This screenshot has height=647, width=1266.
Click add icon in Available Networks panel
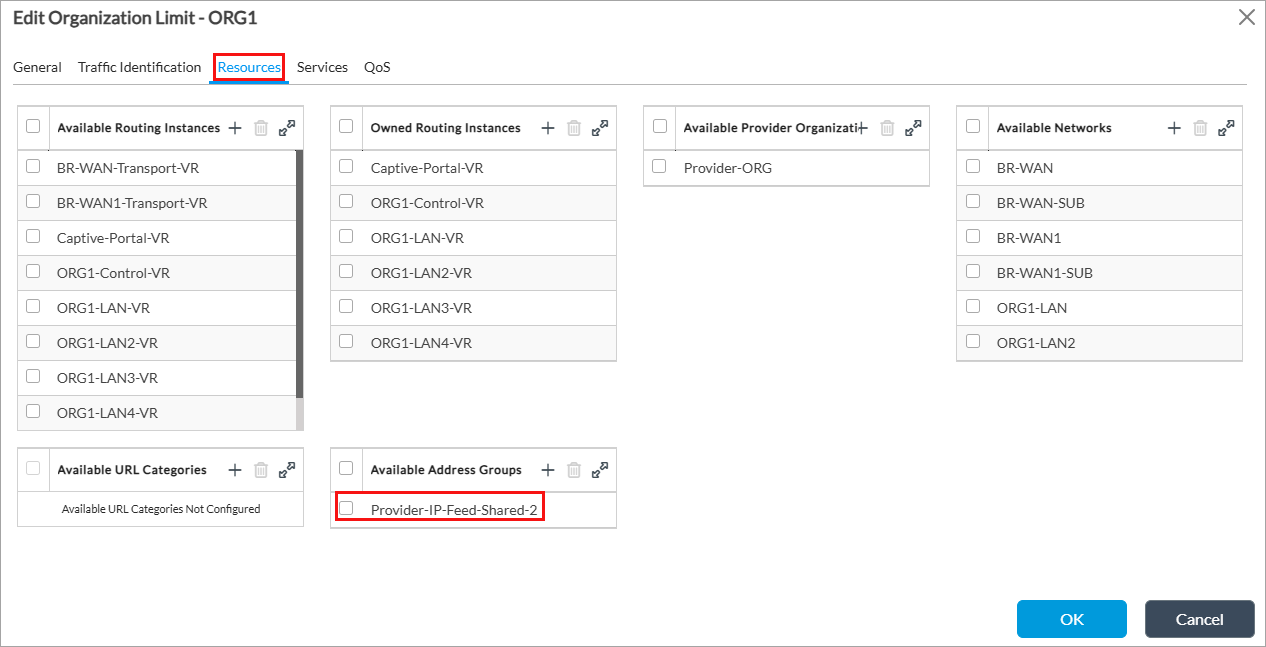click(x=1173, y=128)
